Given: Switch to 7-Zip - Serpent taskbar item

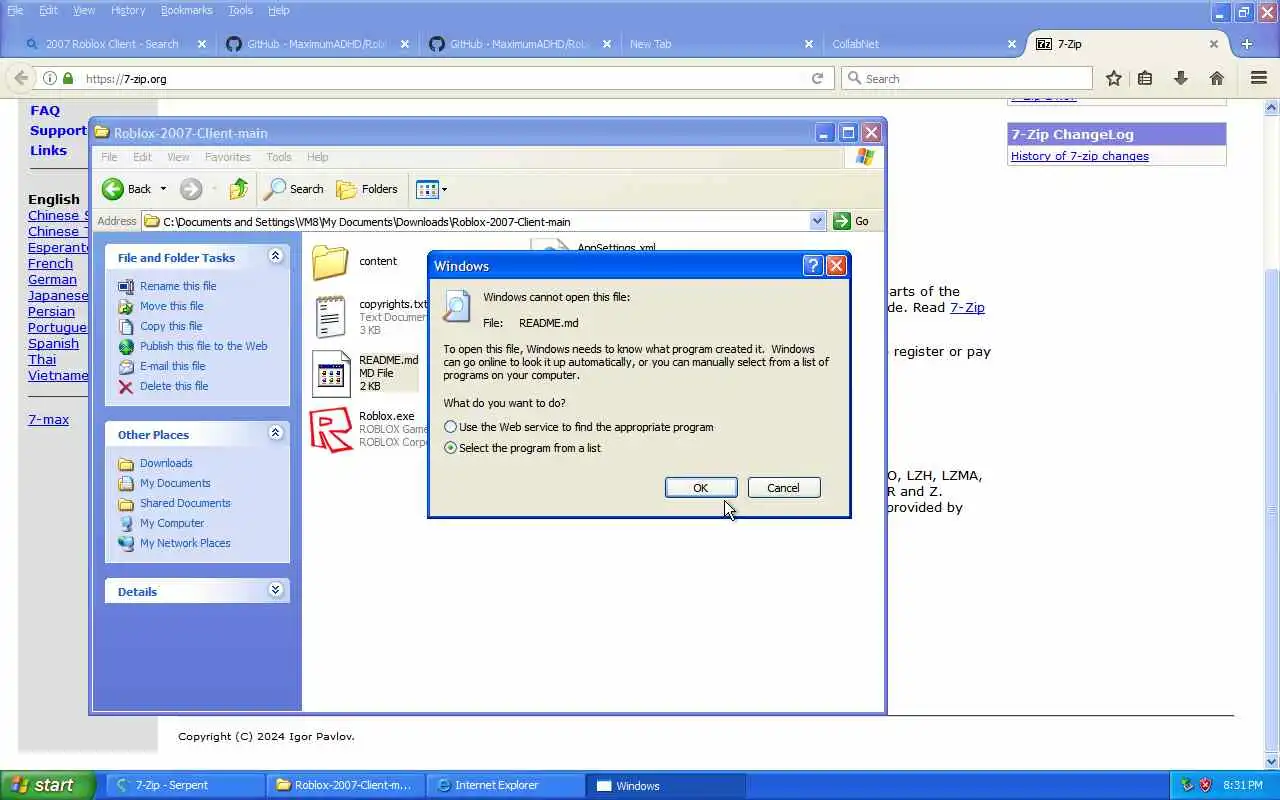Looking at the screenshot, I should pos(184,785).
